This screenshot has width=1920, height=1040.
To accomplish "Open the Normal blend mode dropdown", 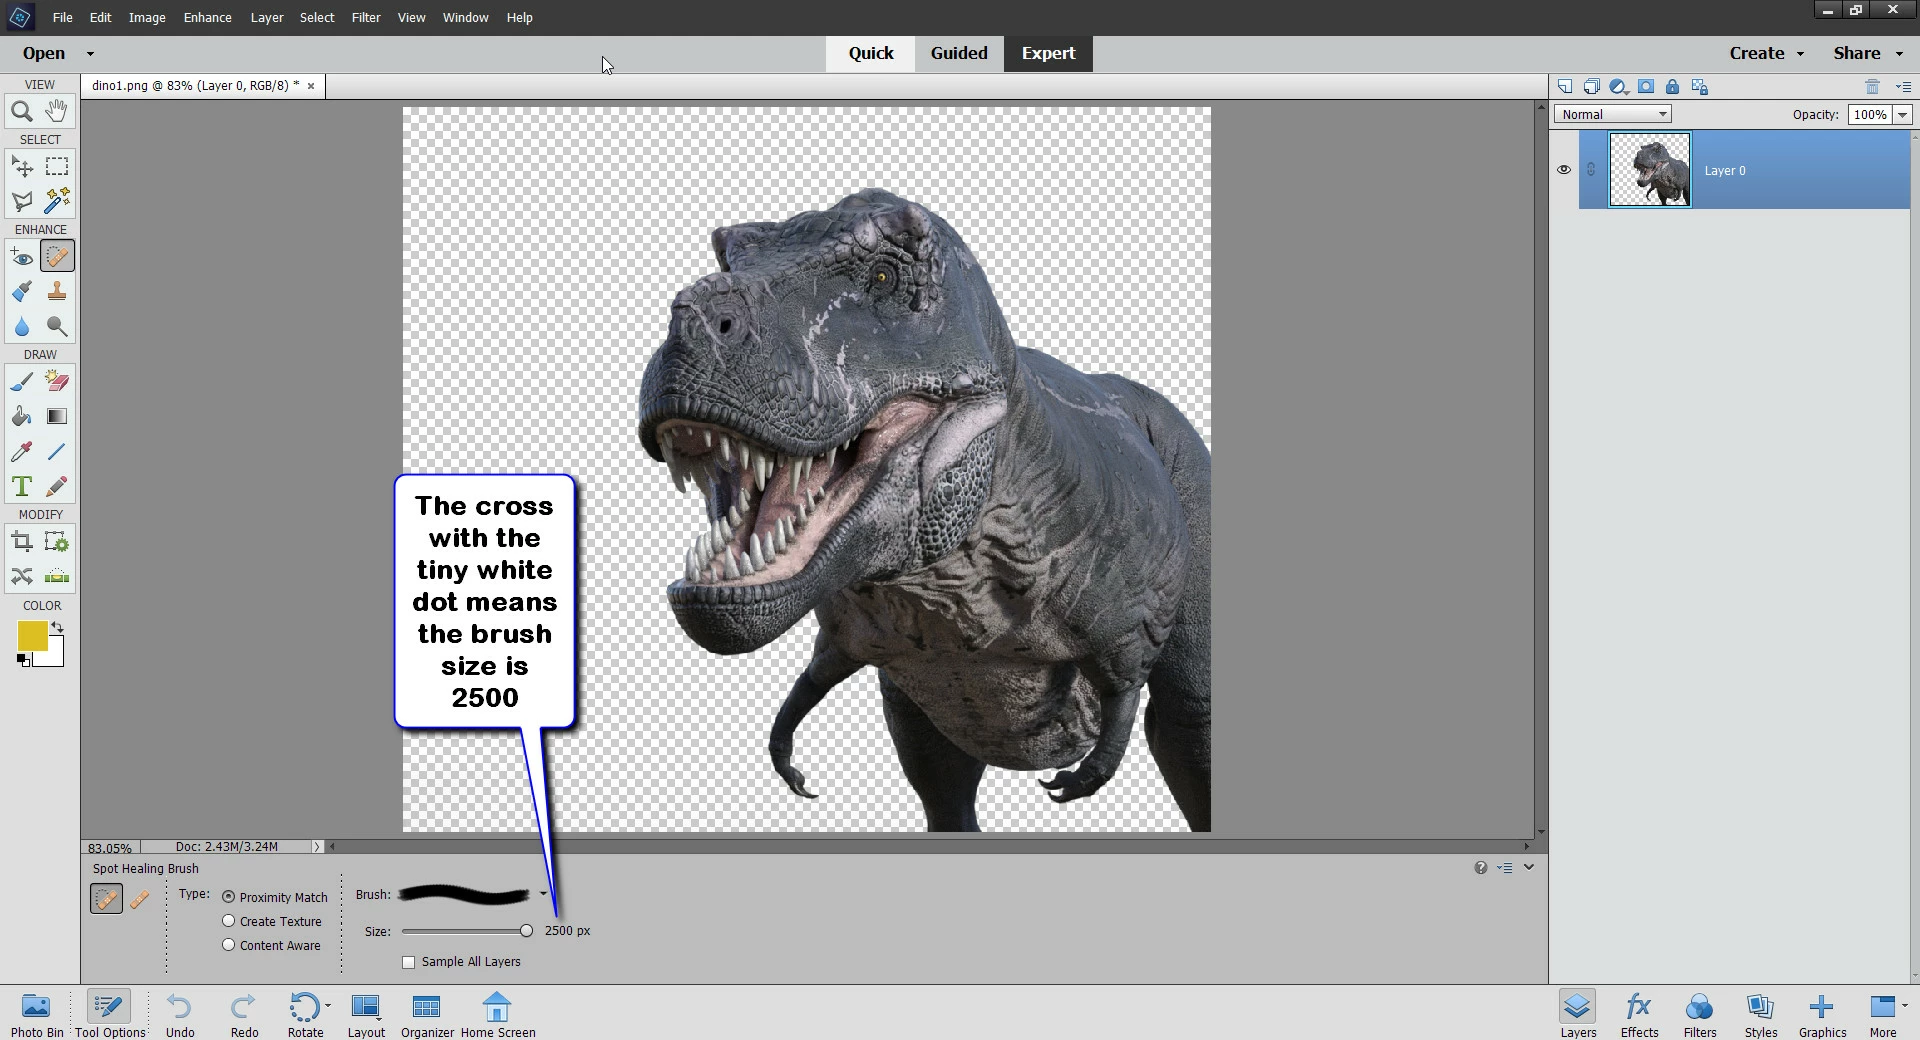I will click(1612, 115).
